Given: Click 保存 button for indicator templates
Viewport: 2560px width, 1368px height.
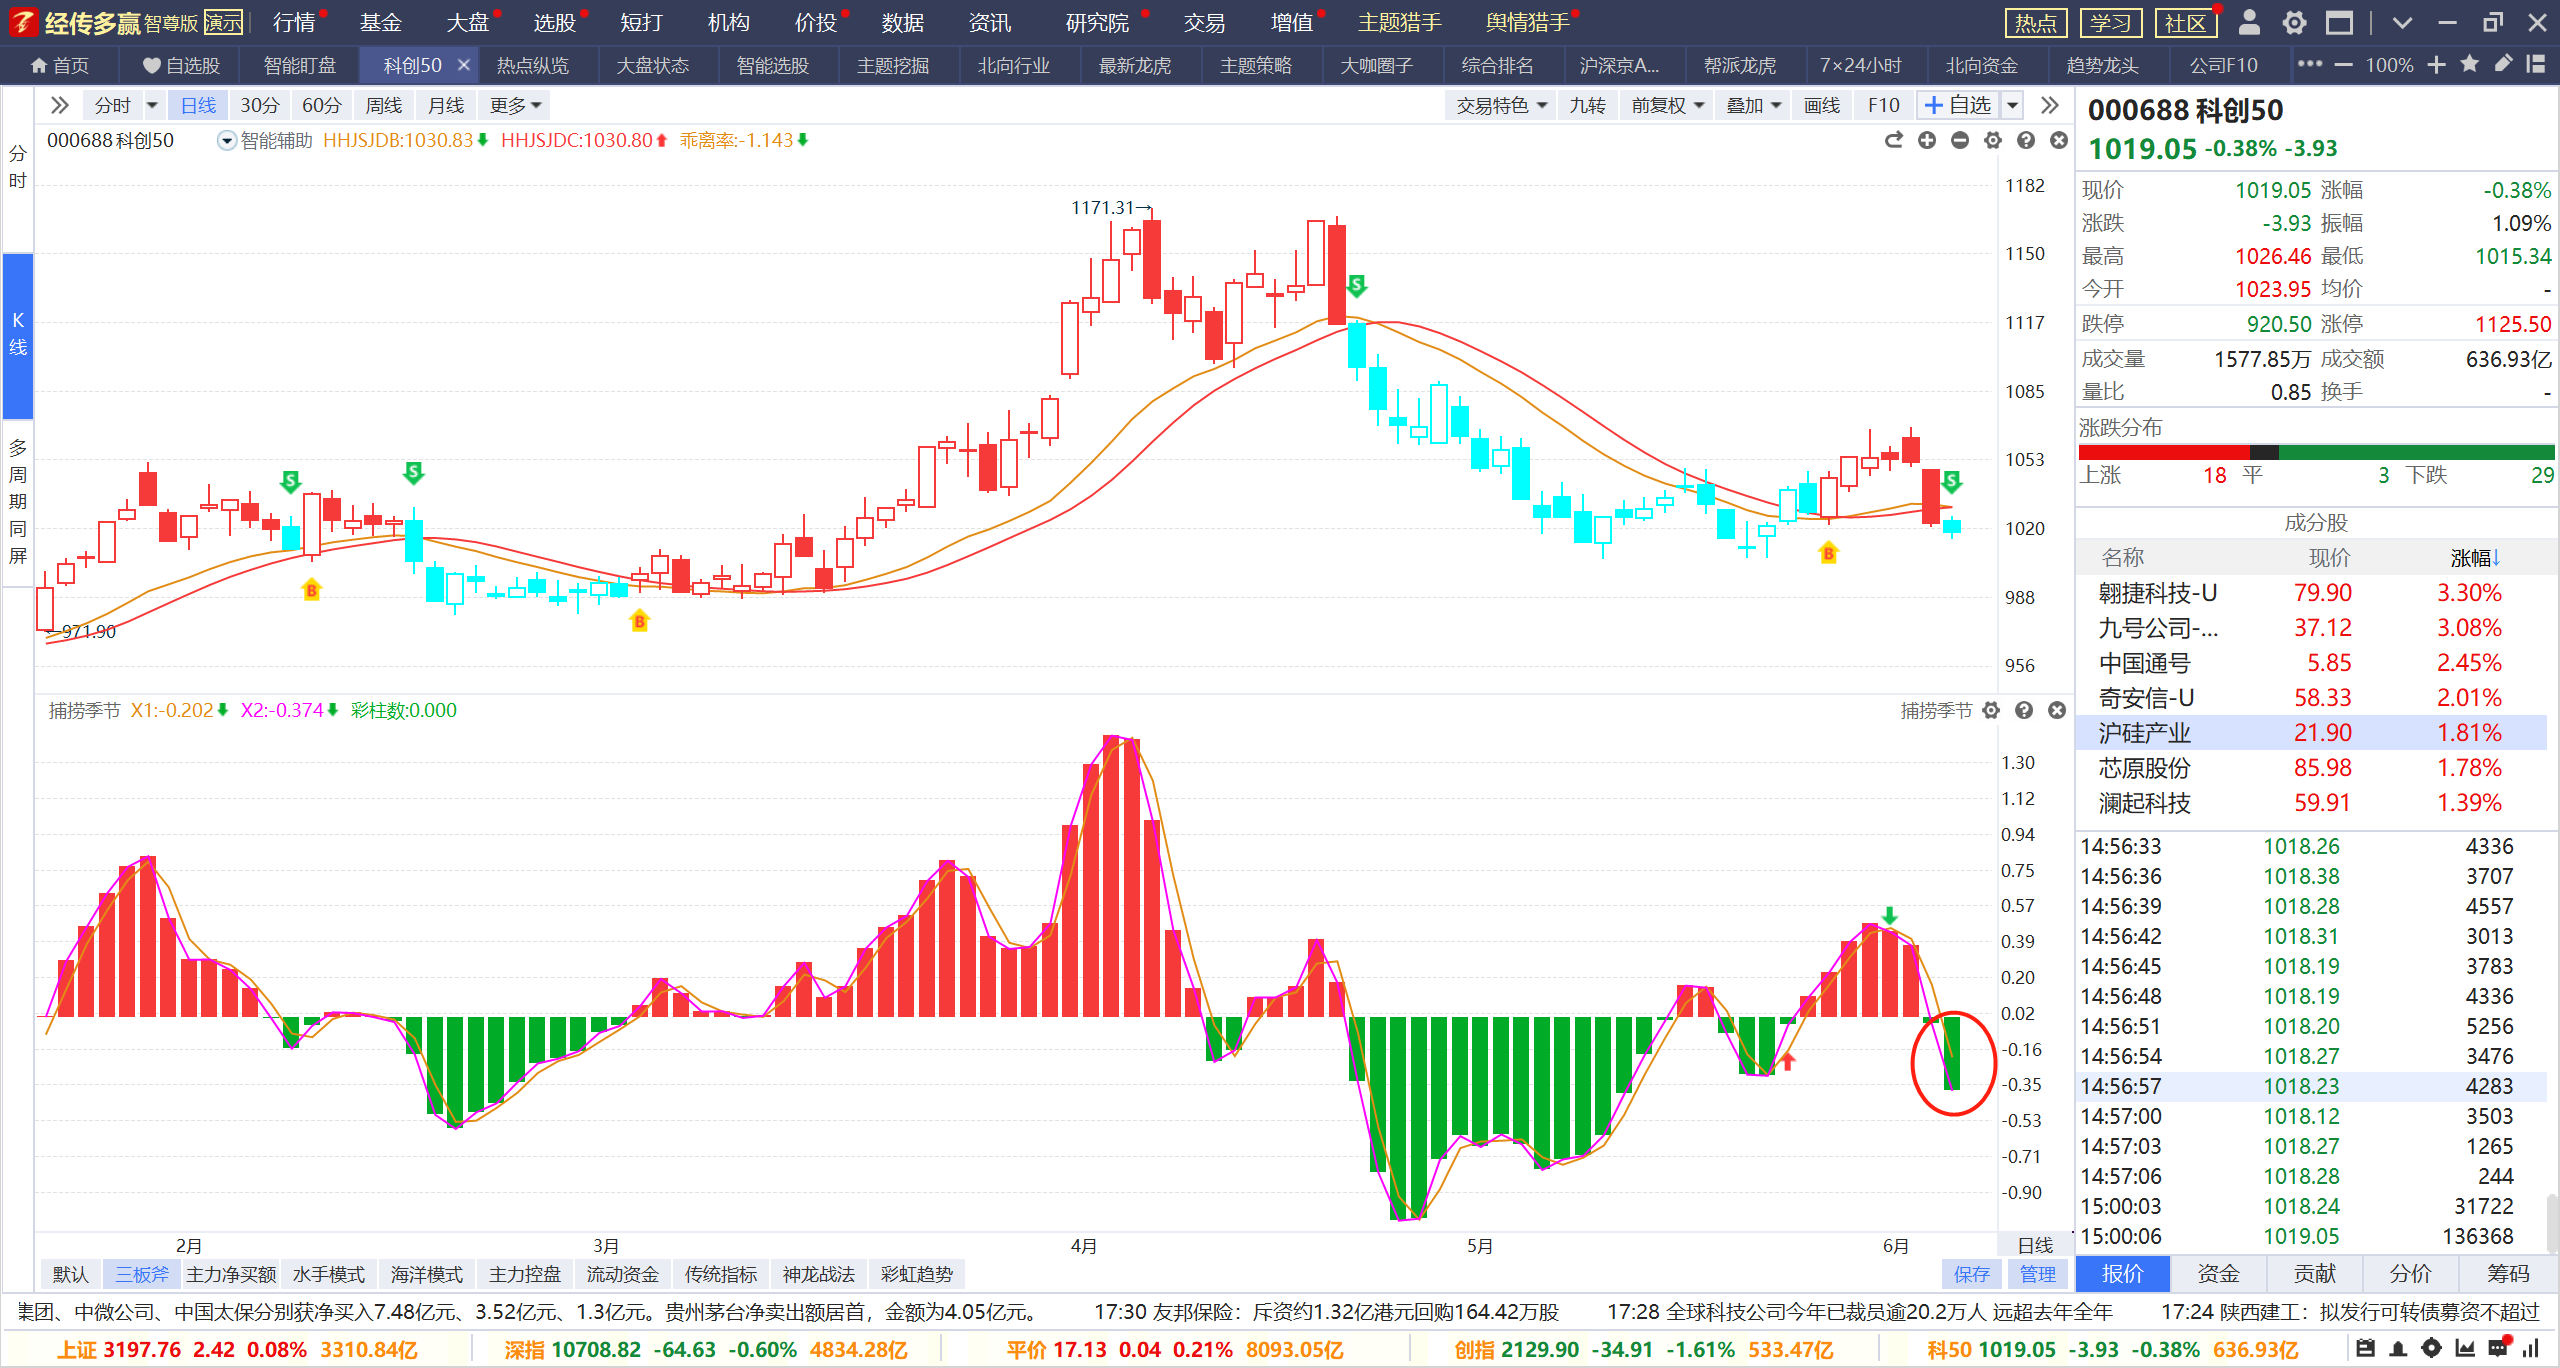Looking at the screenshot, I should [x=1971, y=1274].
